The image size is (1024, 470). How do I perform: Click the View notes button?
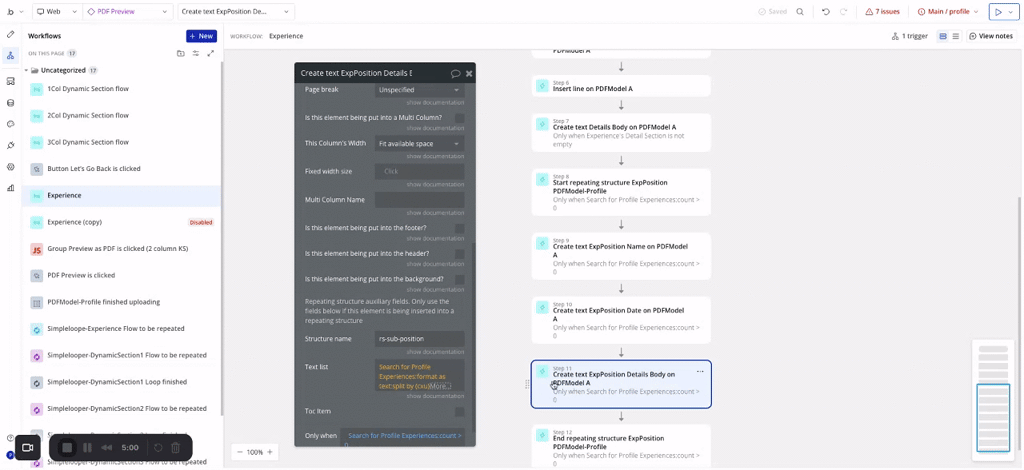click(x=991, y=36)
